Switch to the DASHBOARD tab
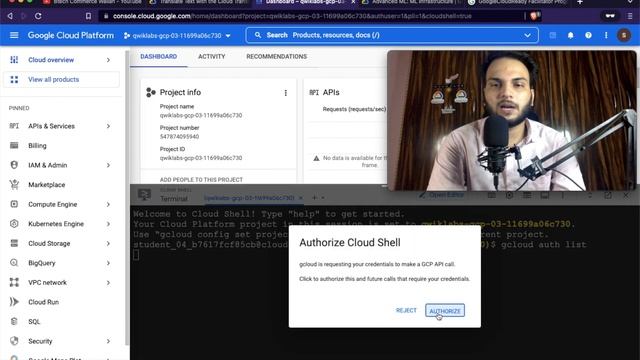640x360 pixels. click(158, 57)
